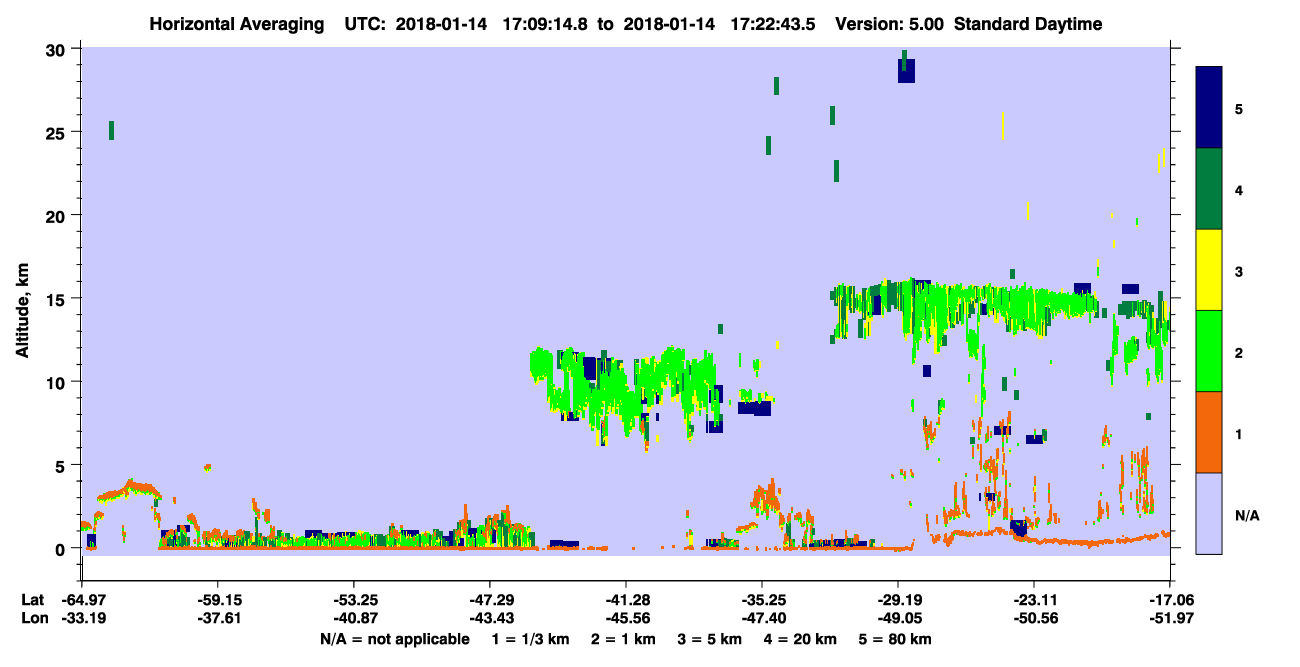
Task: Click the '2 = 1 km' legend text
Action: [x=621, y=639]
